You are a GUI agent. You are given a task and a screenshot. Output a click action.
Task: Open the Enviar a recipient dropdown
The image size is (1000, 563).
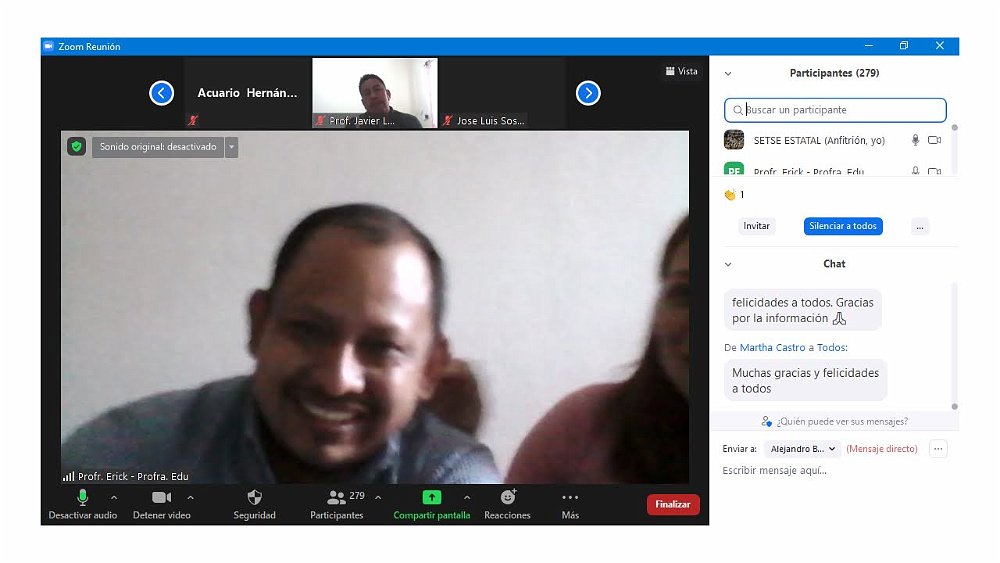[x=803, y=449]
